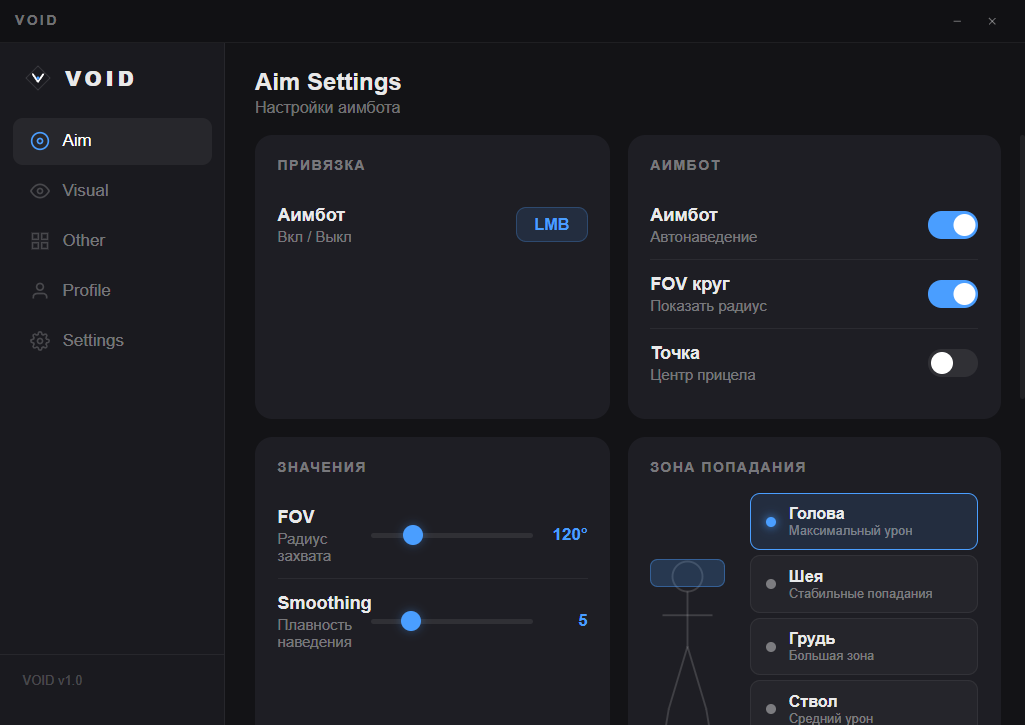This screenshot has width=1025, height=725.
Task: Click the ЗНАЧЕНИЯ section header
Action: click(x=322, y=467)
